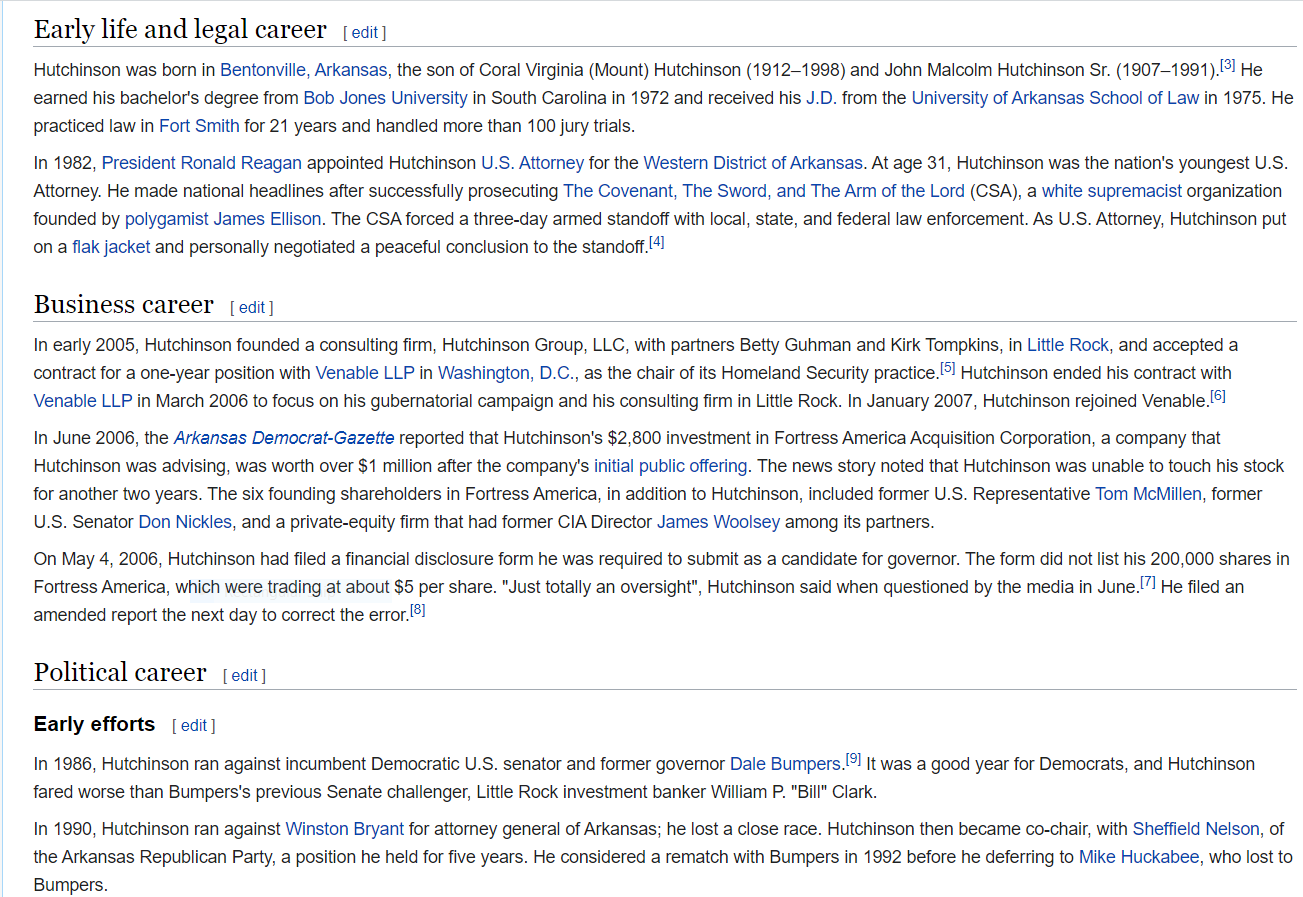Follow the white supremacist link
The height and width of the screenshot is (897, 1303).
click(1112, 191)
